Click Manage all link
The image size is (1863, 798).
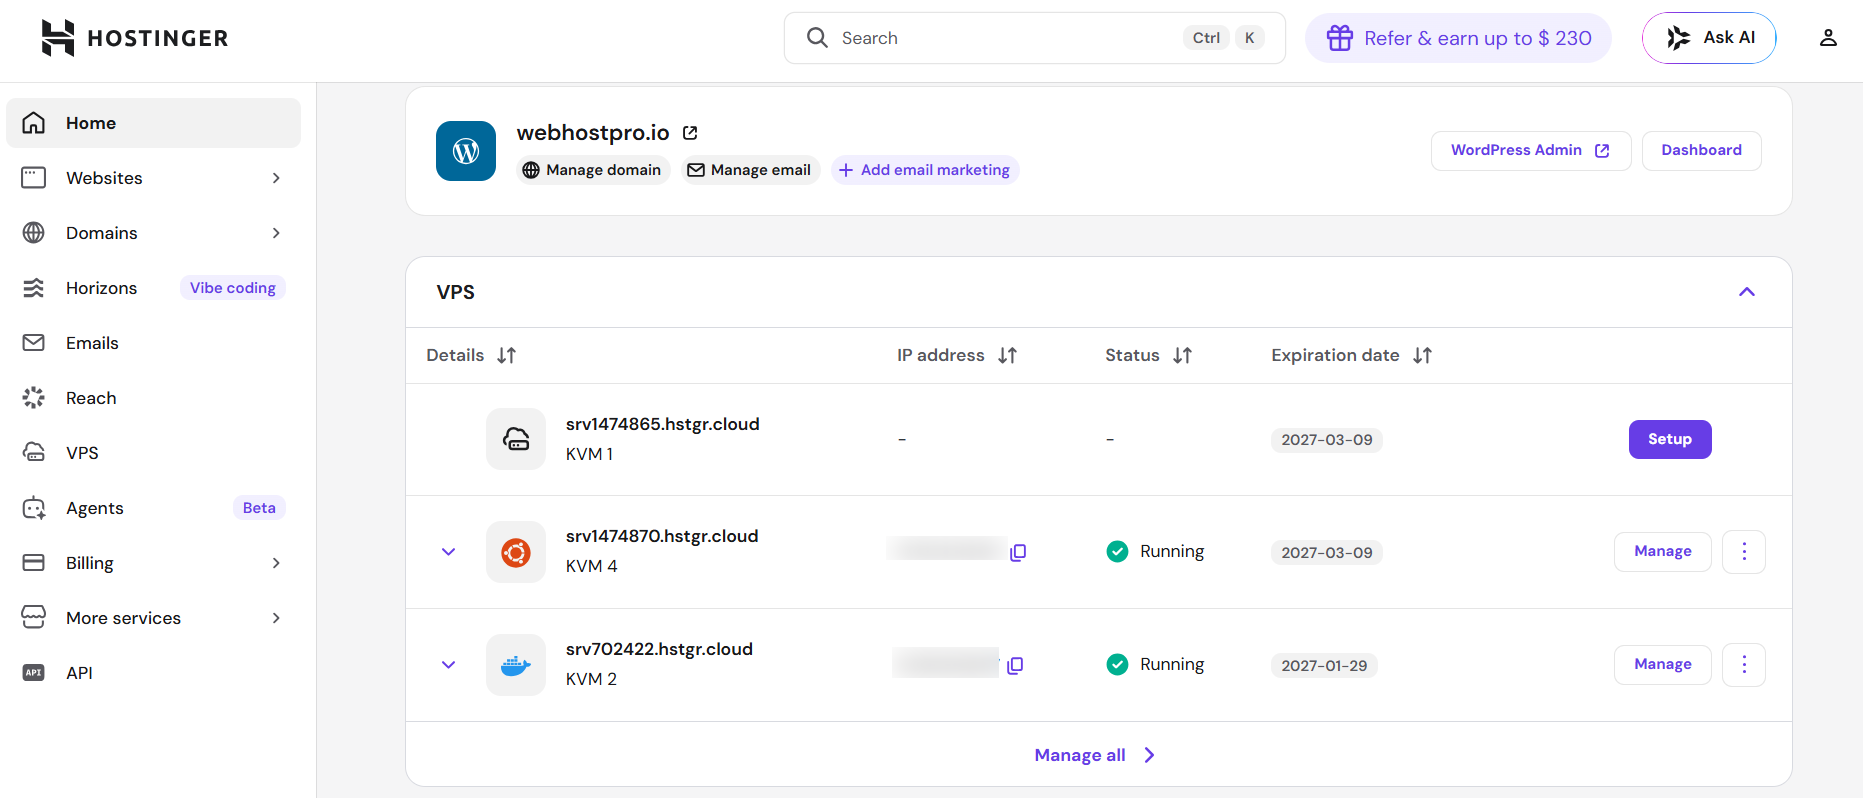pyautogui.click(x=1095, y=755)
